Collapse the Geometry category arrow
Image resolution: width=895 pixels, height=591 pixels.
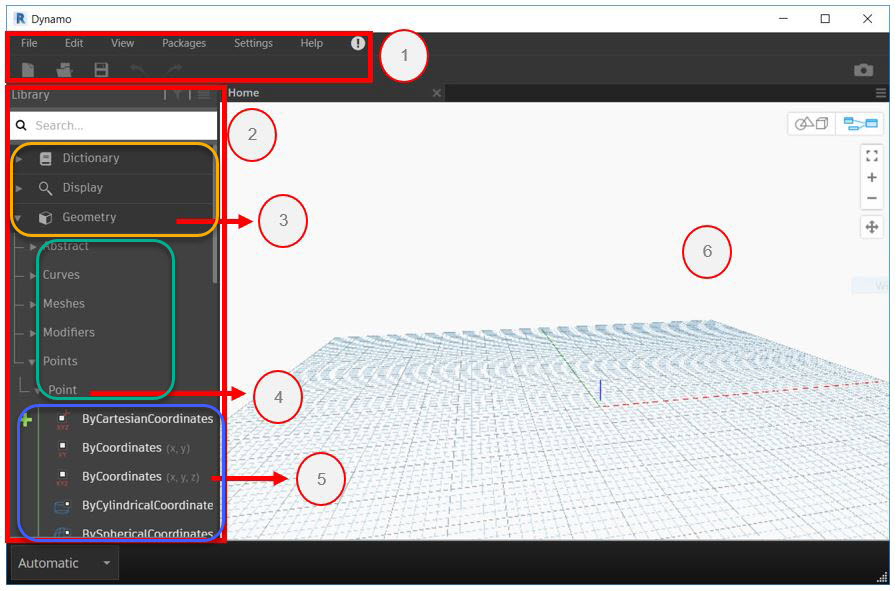pos(18,218)
